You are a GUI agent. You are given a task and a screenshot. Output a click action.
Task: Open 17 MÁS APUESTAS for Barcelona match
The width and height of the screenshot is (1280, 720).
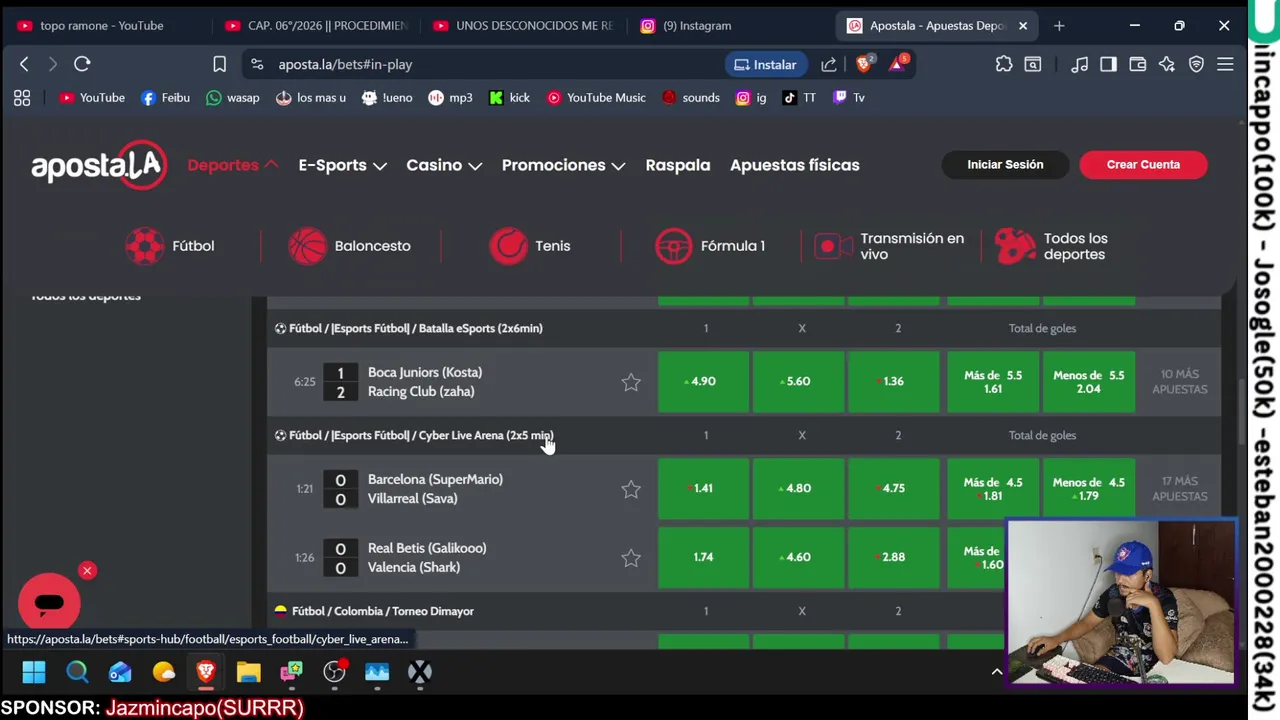(1179, 489)
